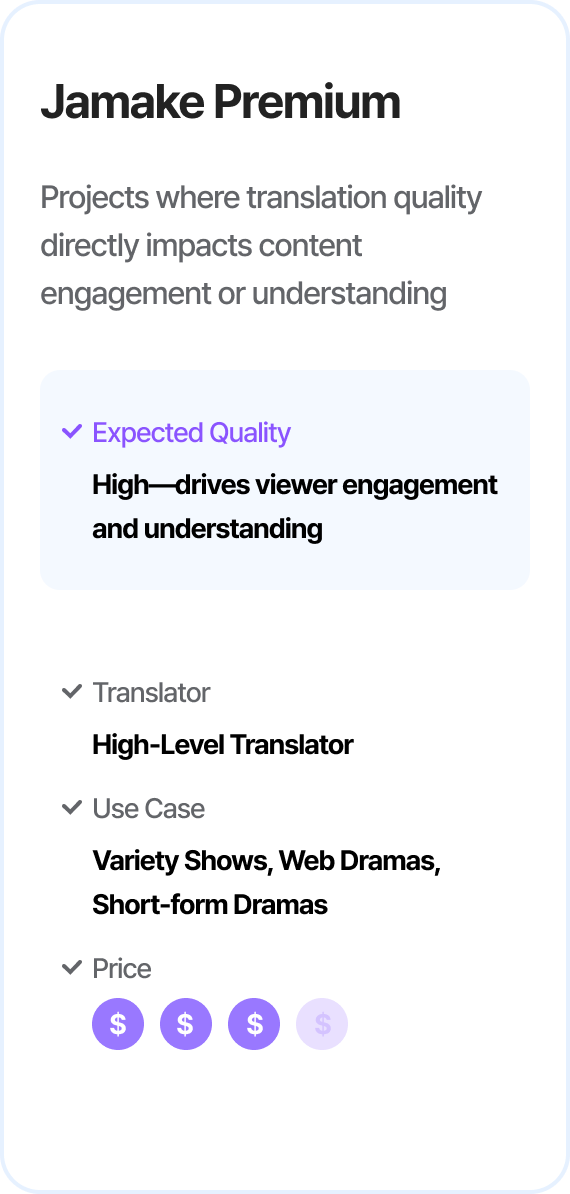Click the Expected Quality label

(x=192, y=433)
